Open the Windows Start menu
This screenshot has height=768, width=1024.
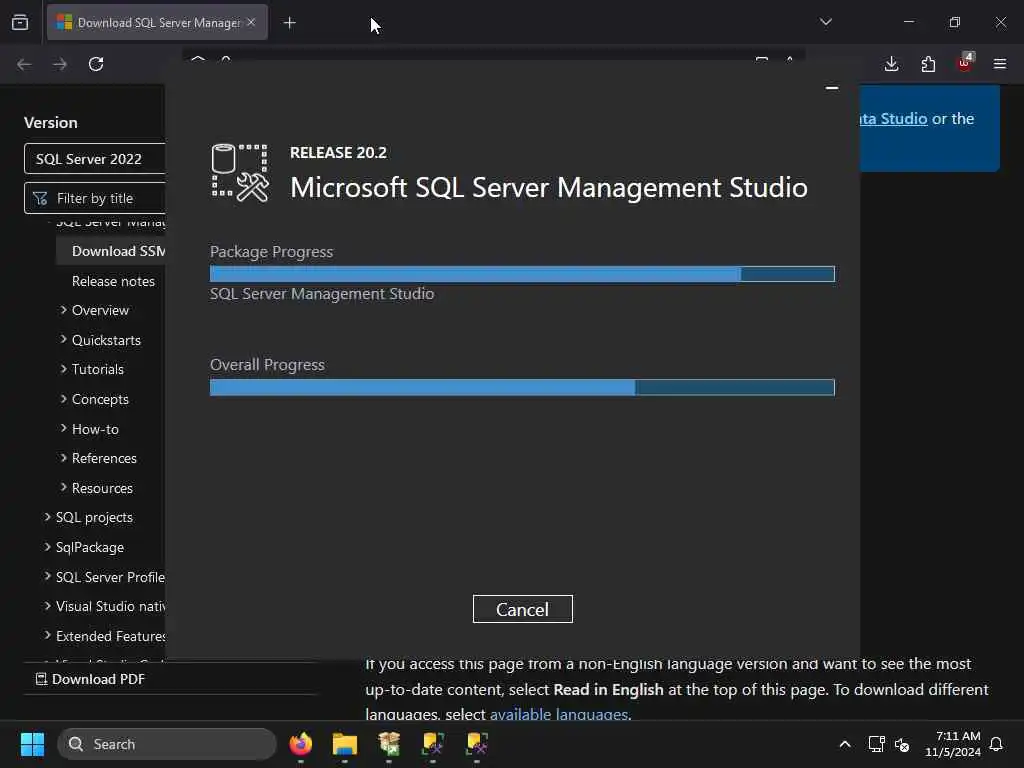point(33,744)
